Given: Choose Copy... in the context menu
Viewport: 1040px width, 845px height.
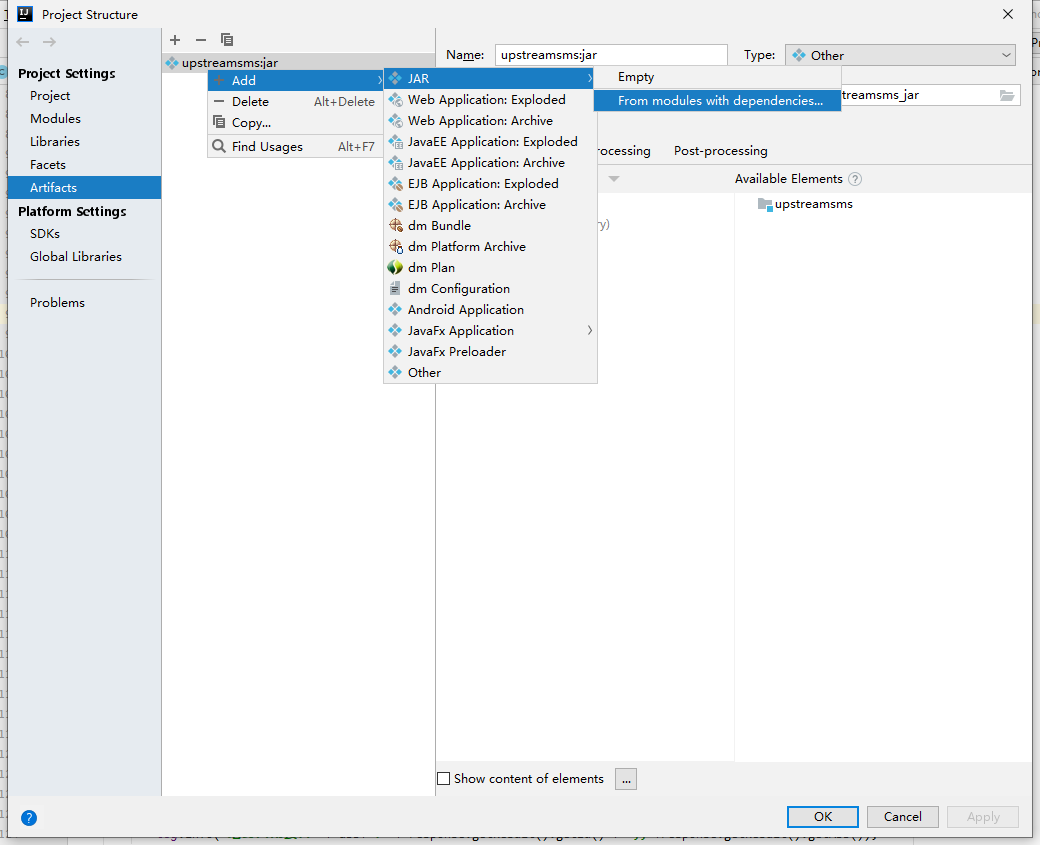Looking at the screenshot, I should [x=296, y=123].
